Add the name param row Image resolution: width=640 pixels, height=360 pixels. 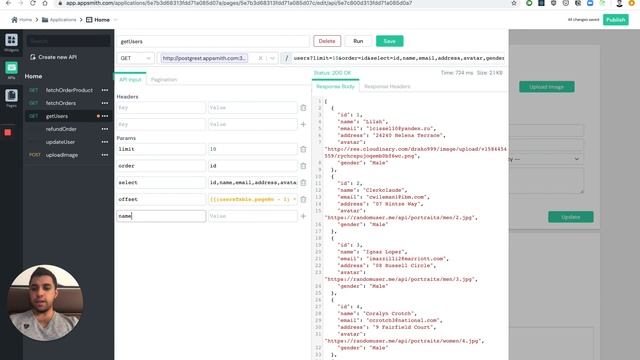point(303,216)
